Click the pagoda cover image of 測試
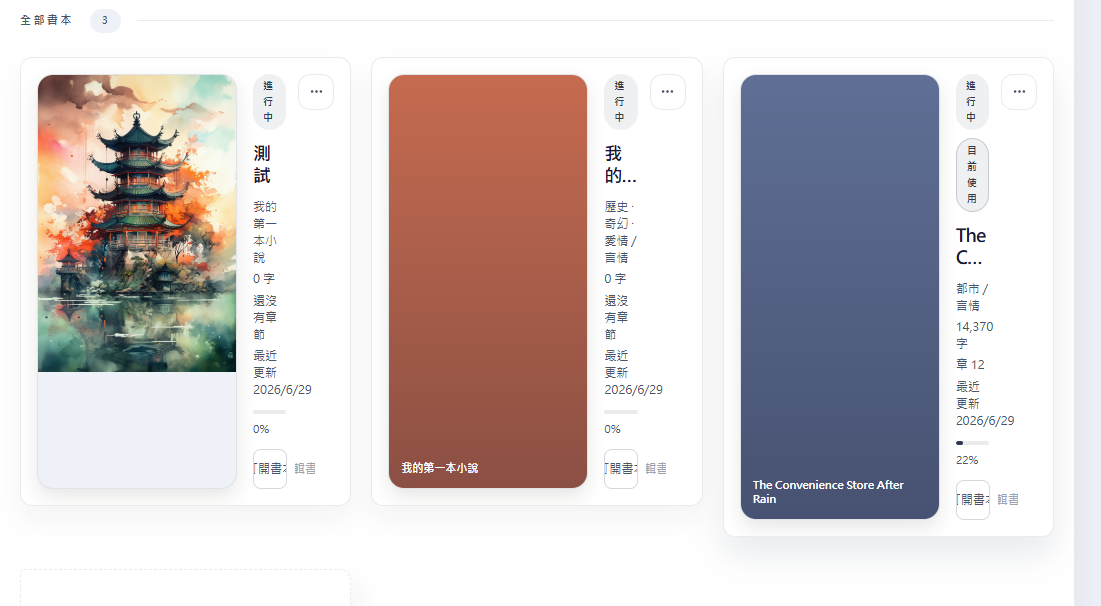 click(137, 223)
